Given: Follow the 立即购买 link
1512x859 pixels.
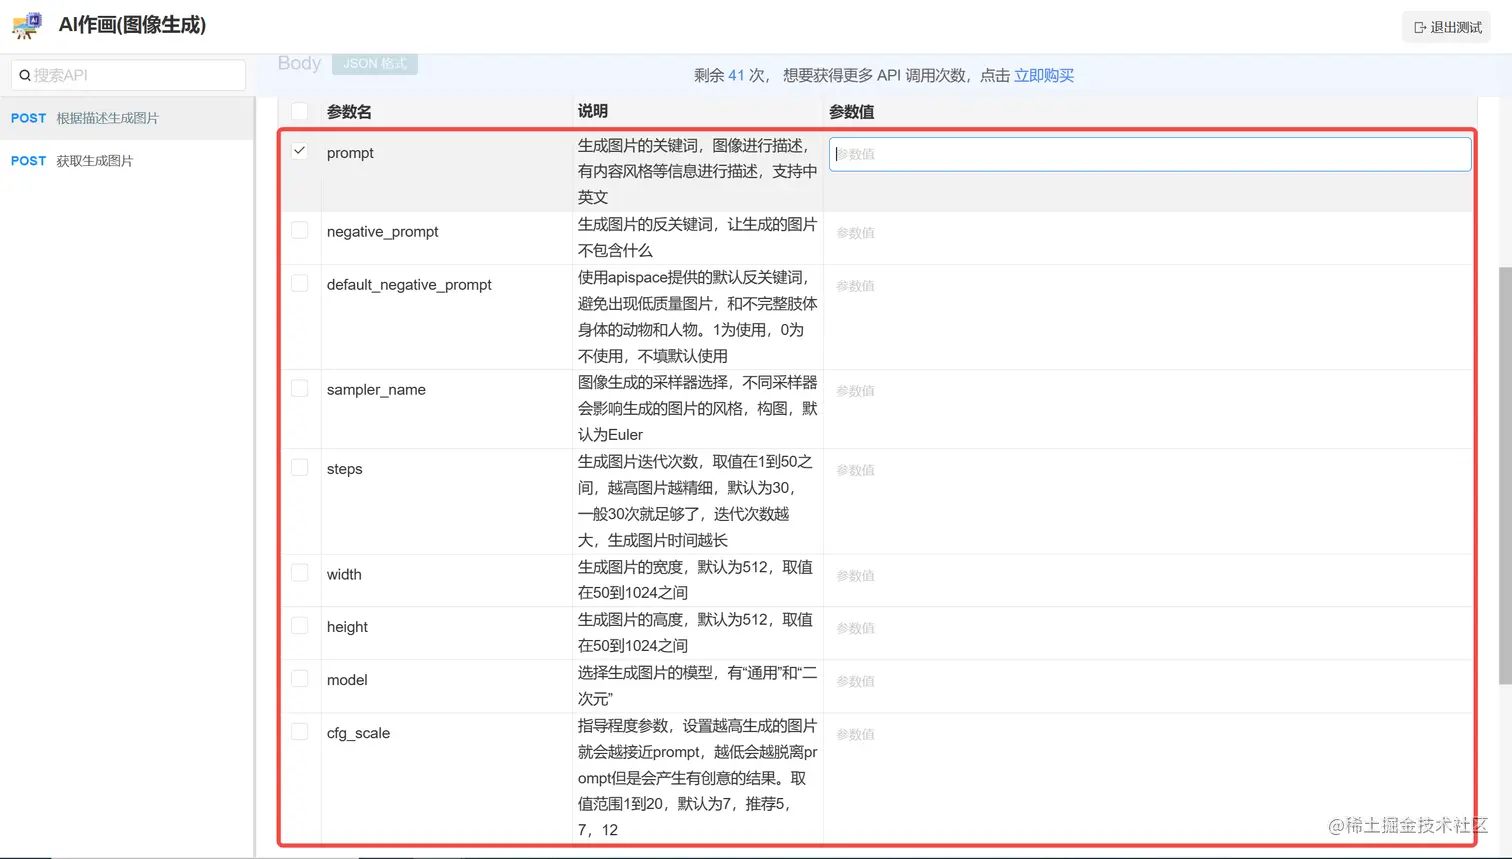Looking at the screenshot, I should pyautogui.click(x=1044, y=75).
